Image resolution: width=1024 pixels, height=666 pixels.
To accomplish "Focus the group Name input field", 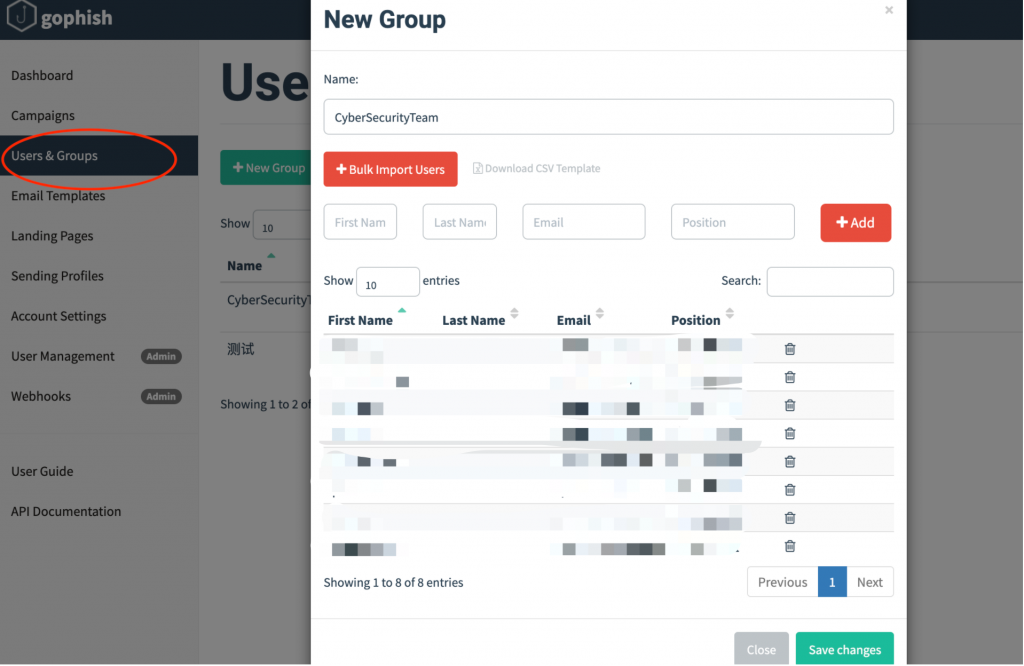I will click(608, 117).
